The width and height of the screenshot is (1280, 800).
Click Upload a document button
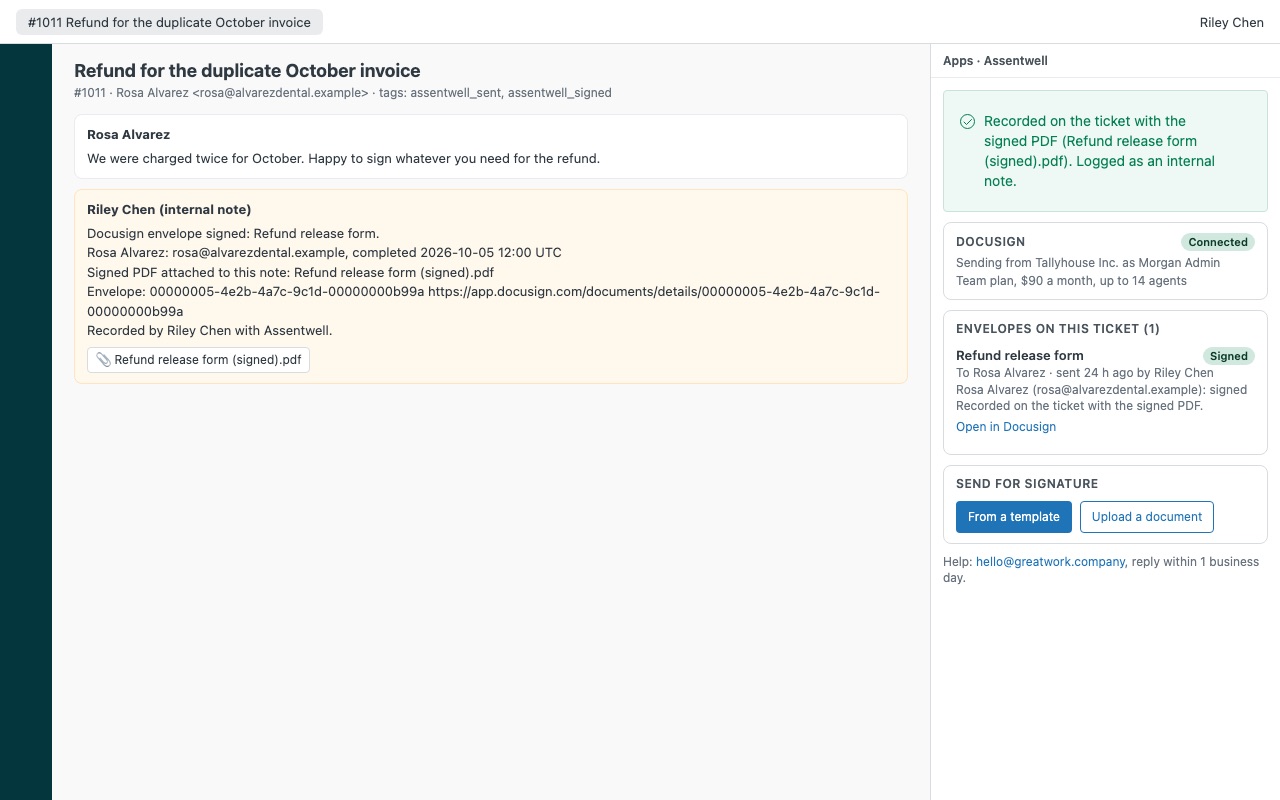pyautogui.click(x=1146, y=517)
